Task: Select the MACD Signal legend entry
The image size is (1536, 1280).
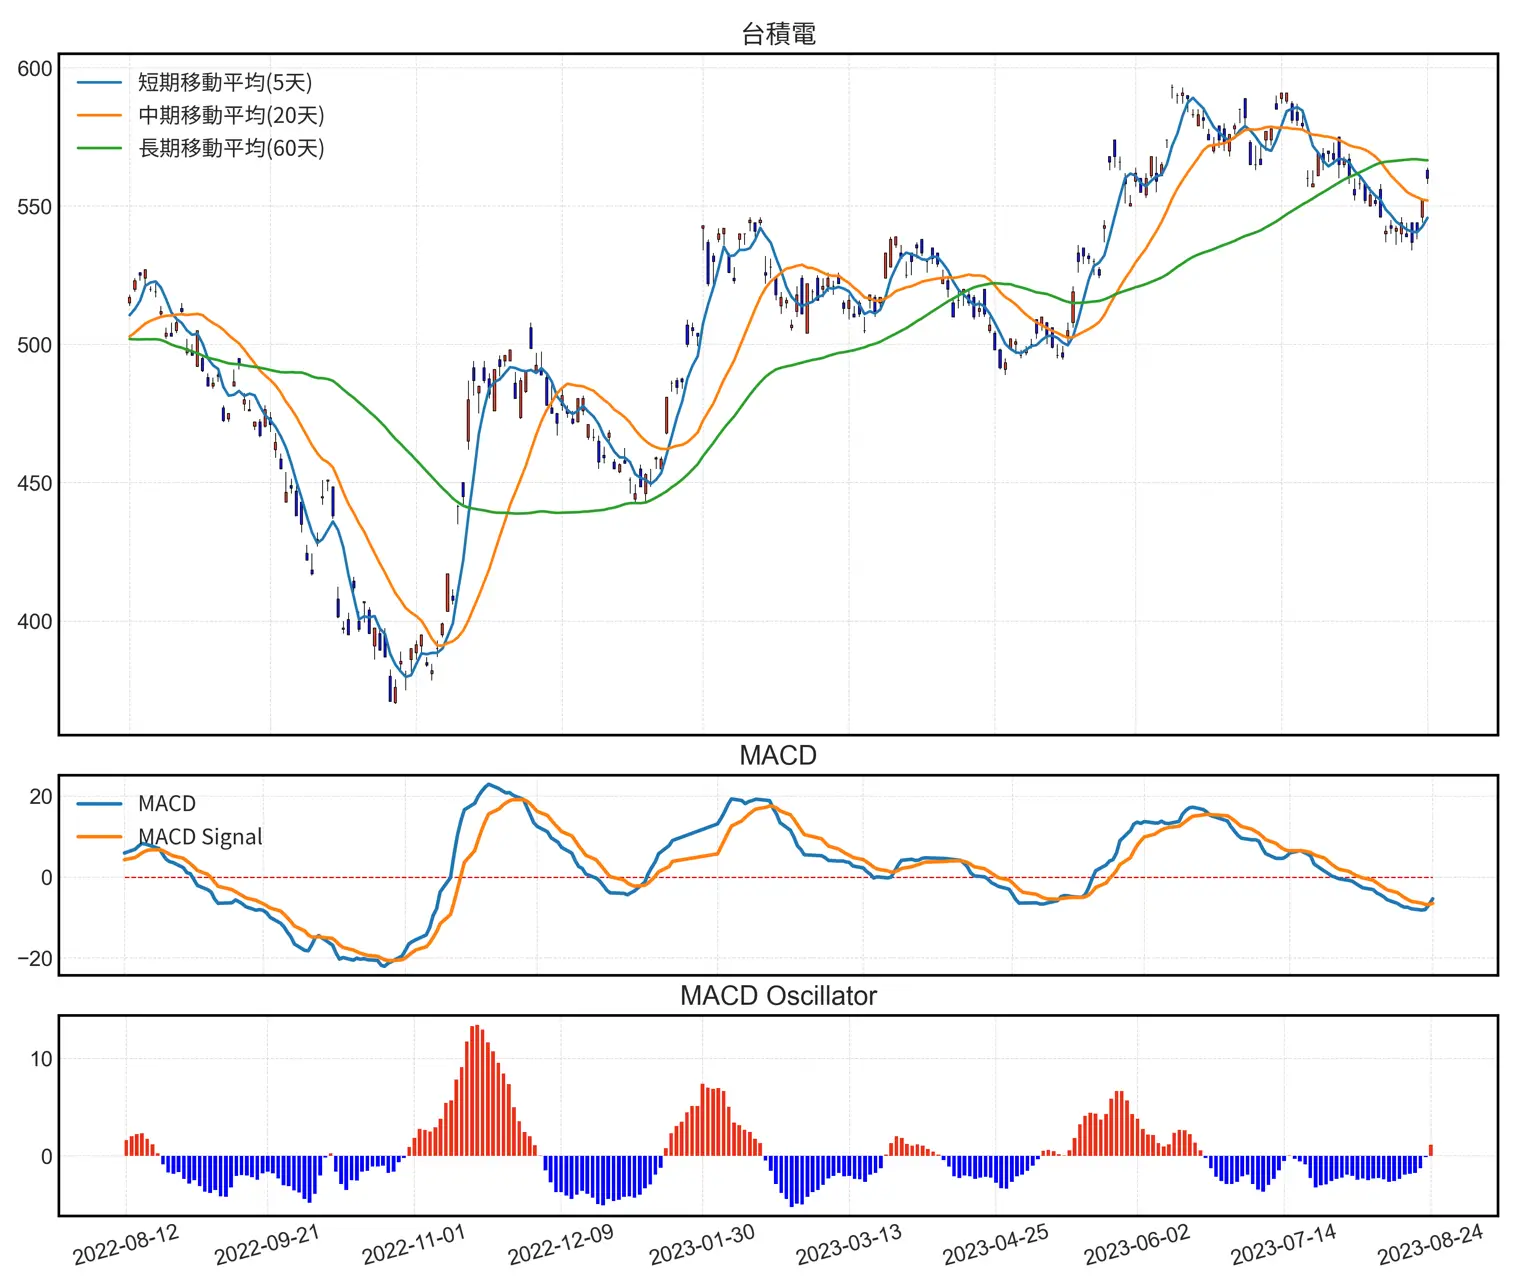Action: (x=200, y=837)
